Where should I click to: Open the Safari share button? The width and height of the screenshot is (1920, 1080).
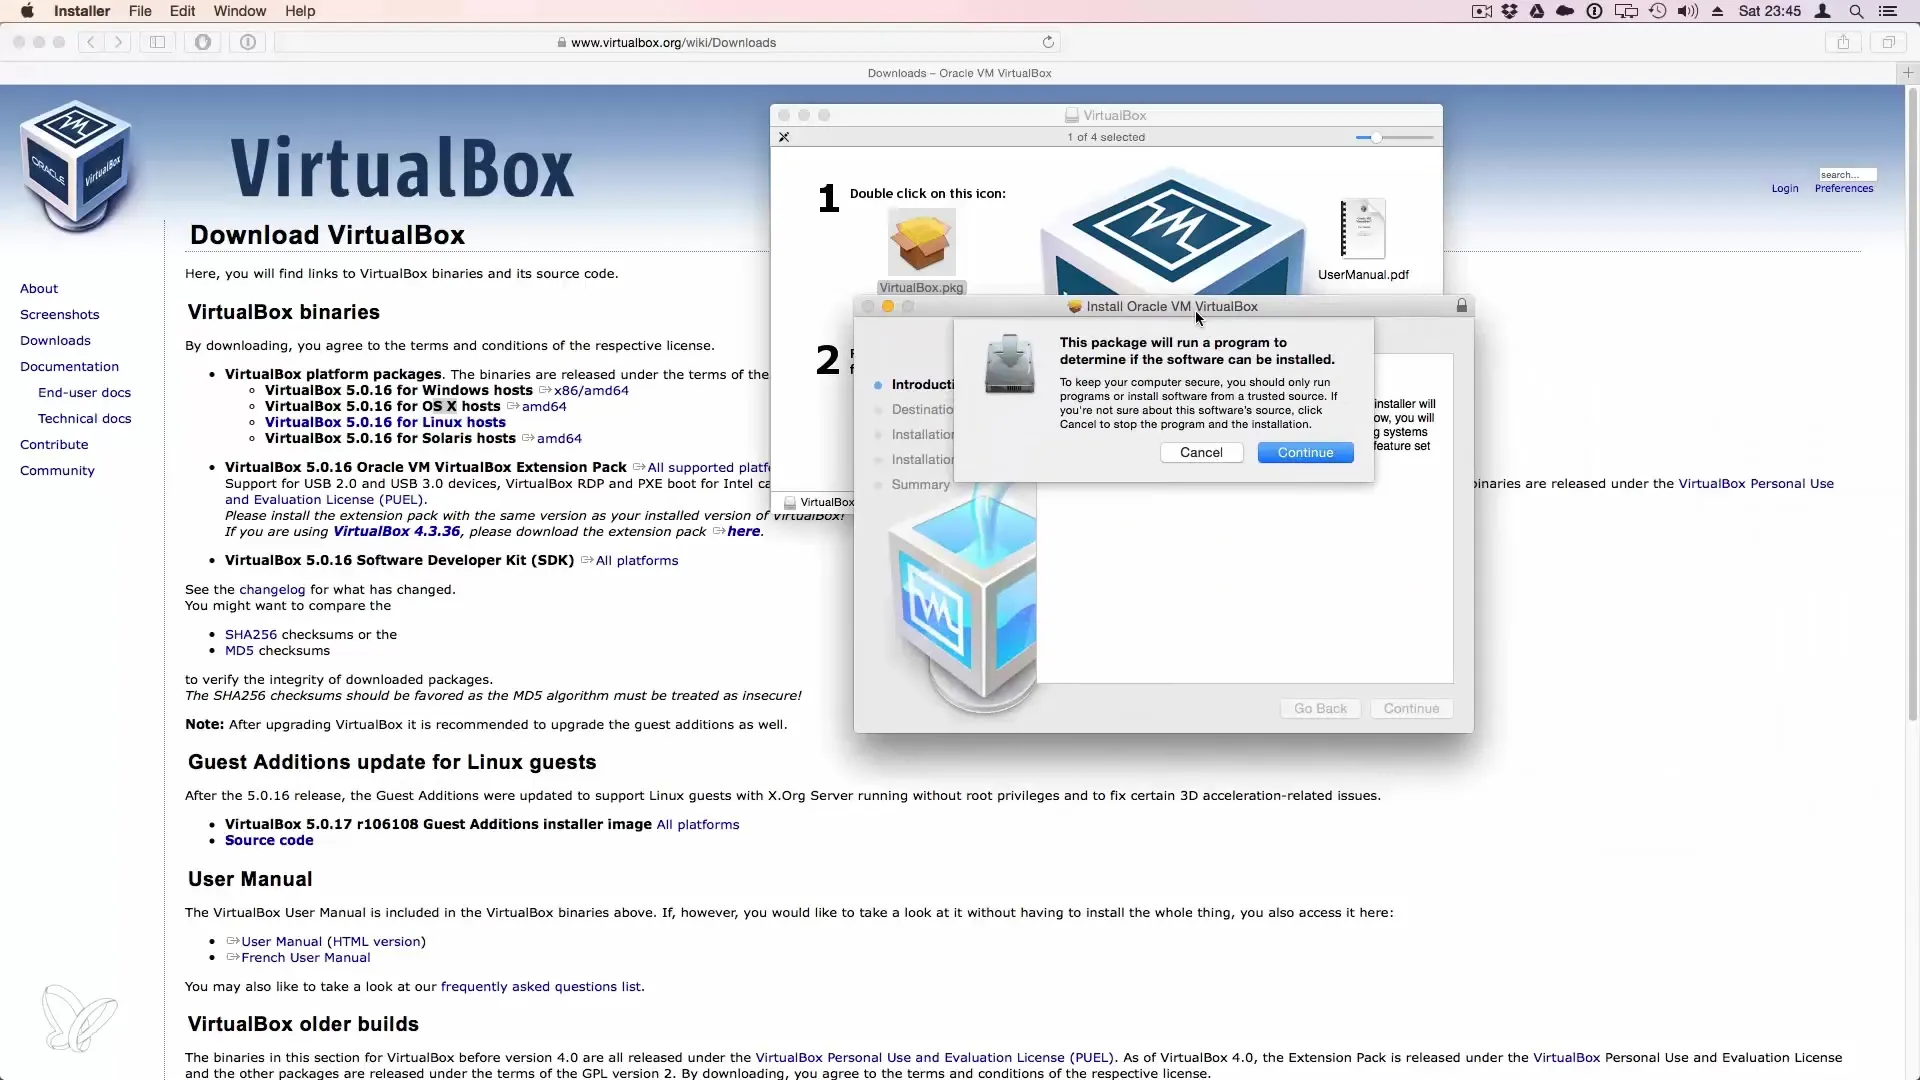pos(1843,42)
